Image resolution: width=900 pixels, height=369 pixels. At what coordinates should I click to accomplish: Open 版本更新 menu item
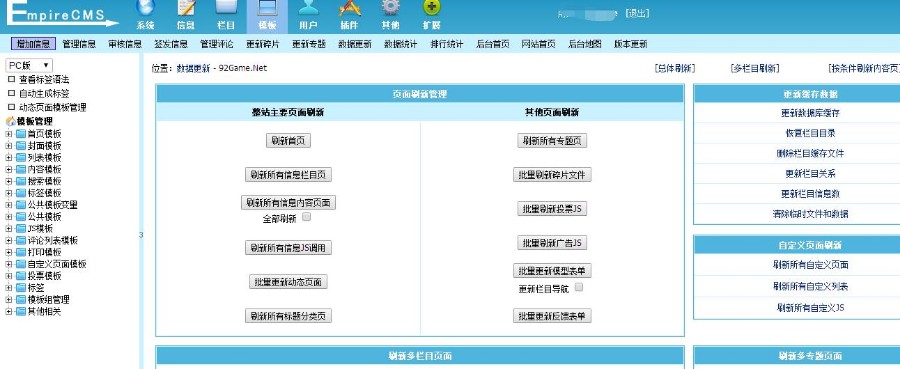(x=630, y=44)
